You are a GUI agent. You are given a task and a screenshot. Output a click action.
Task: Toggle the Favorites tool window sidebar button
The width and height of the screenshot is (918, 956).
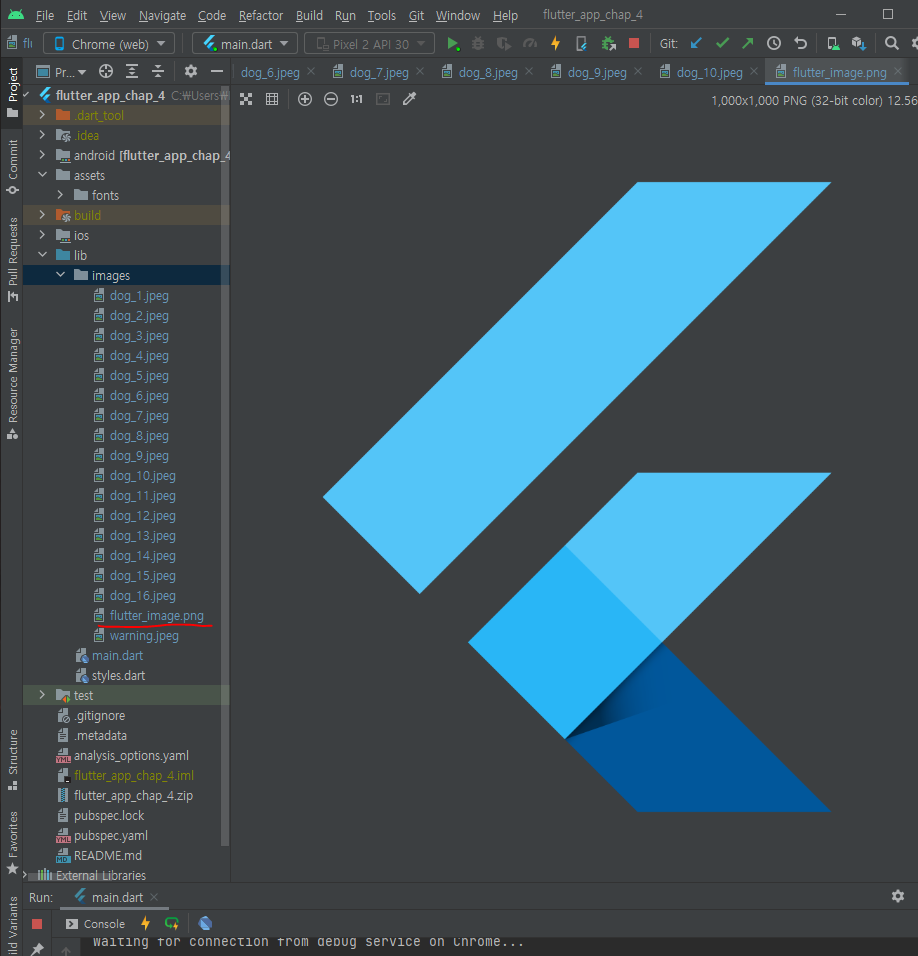(12, 842)
